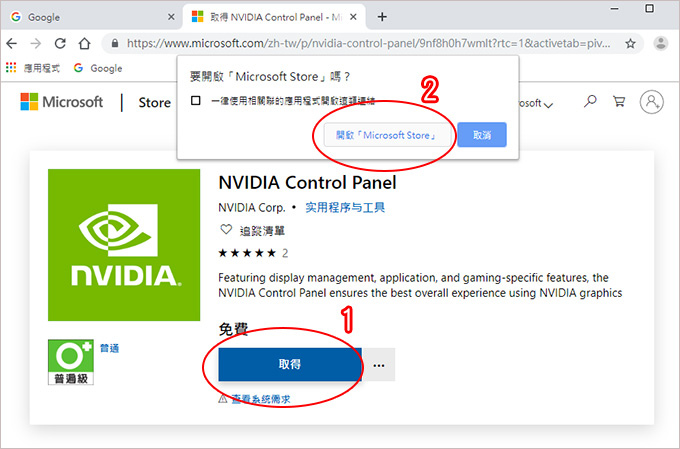The height and width of the screenshot is (449, 680).
Task: Minimize the browser window
Action: click(615, 9)
